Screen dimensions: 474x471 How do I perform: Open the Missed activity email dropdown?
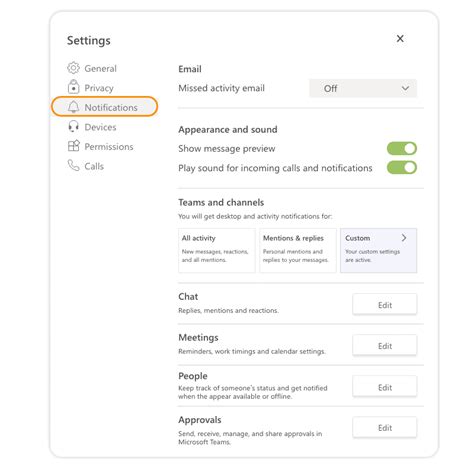[363, 88]
